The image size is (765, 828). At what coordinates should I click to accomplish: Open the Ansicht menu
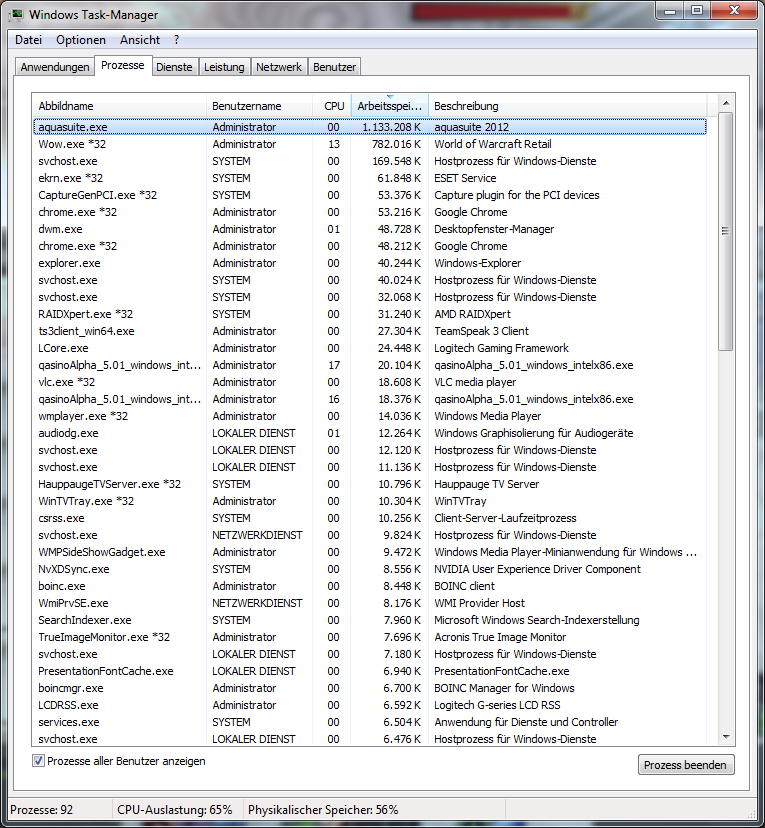click(140, 40)
